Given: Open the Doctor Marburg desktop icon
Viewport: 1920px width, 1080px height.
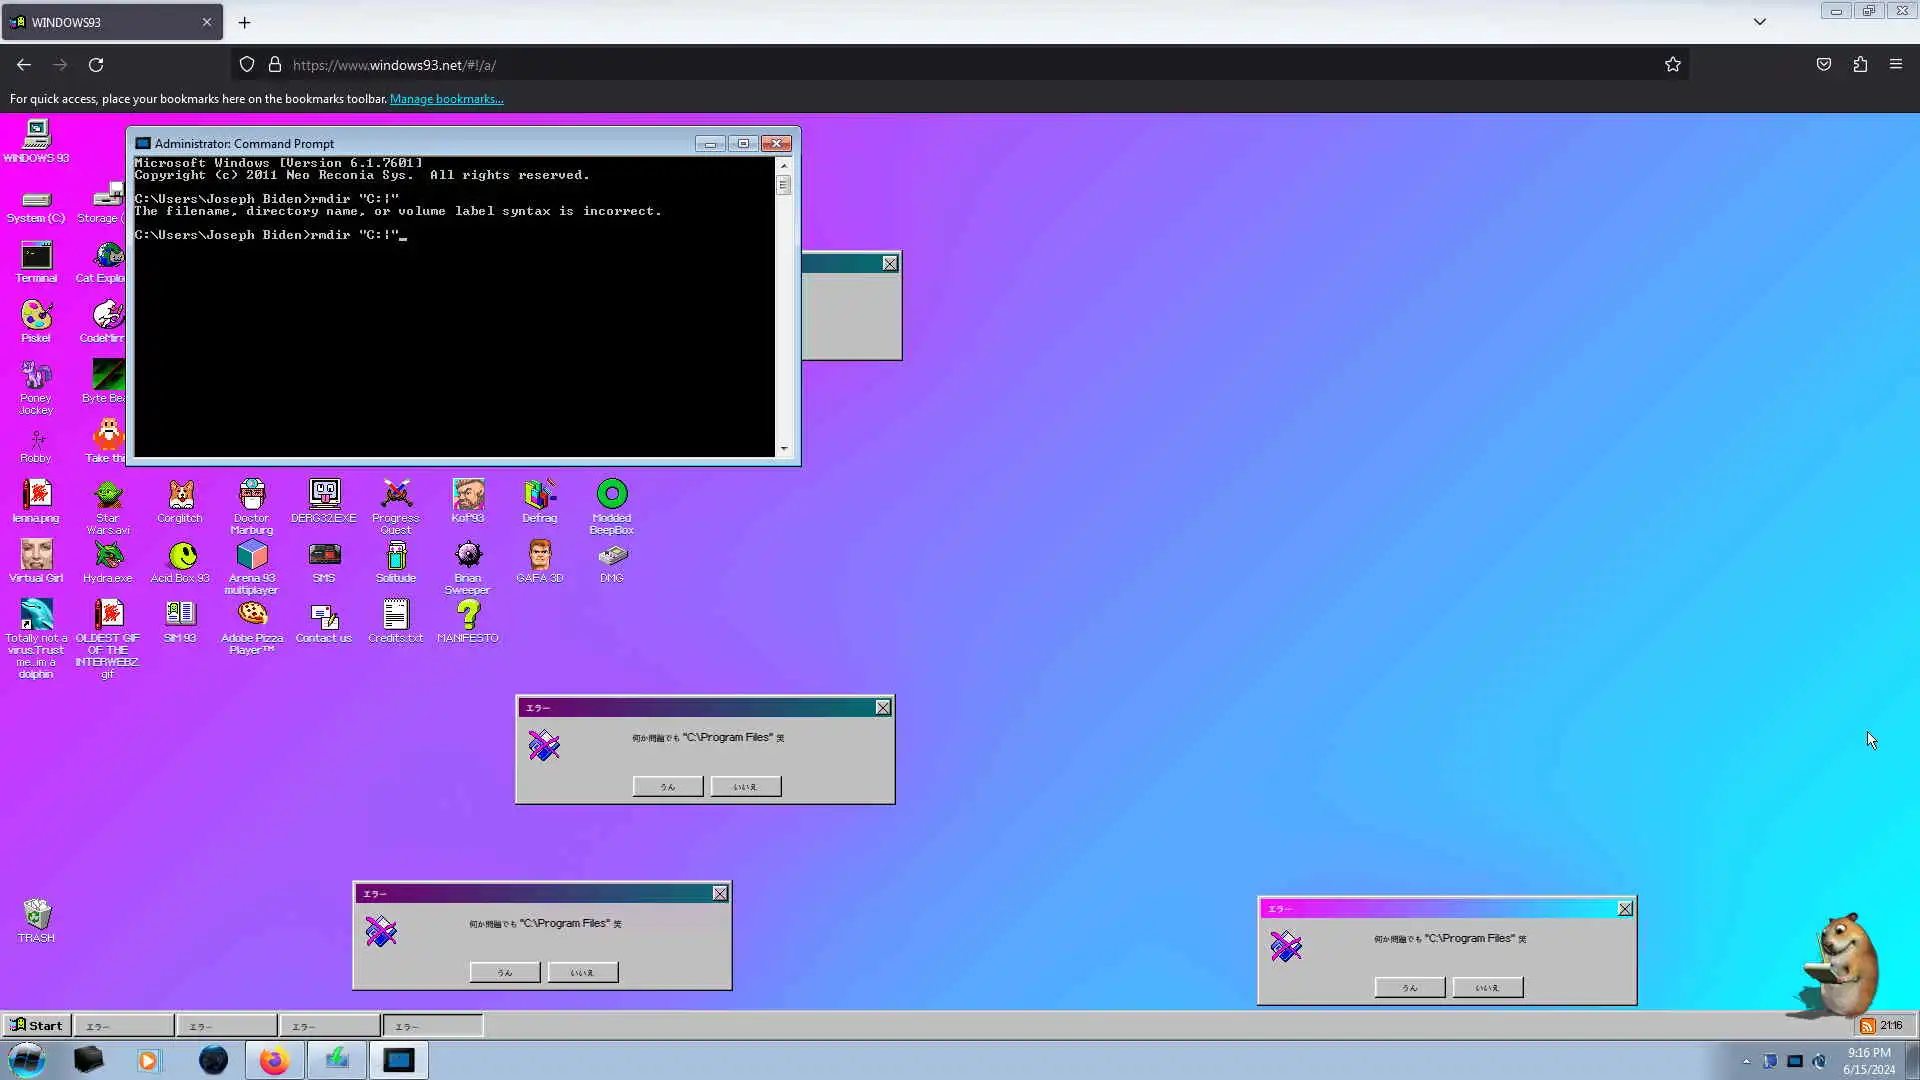Looking at the screenshot, I should coord(252,495).
